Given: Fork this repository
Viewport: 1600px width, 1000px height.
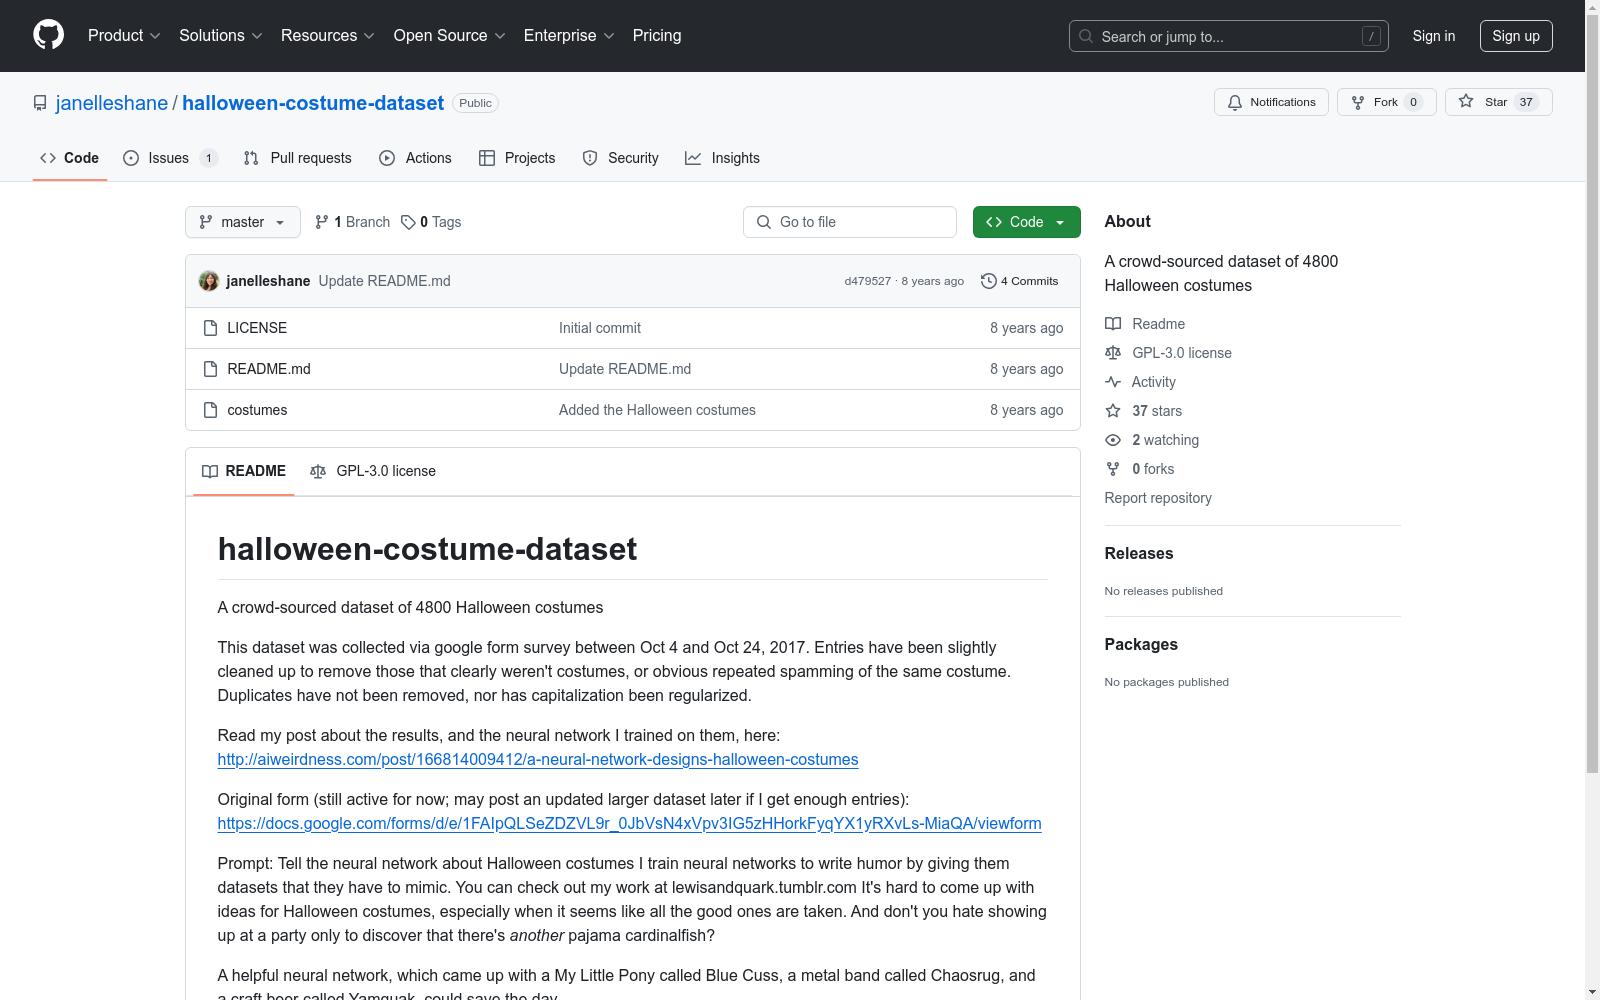Looking at the screenshot, I should click(x=1386, y=102).
